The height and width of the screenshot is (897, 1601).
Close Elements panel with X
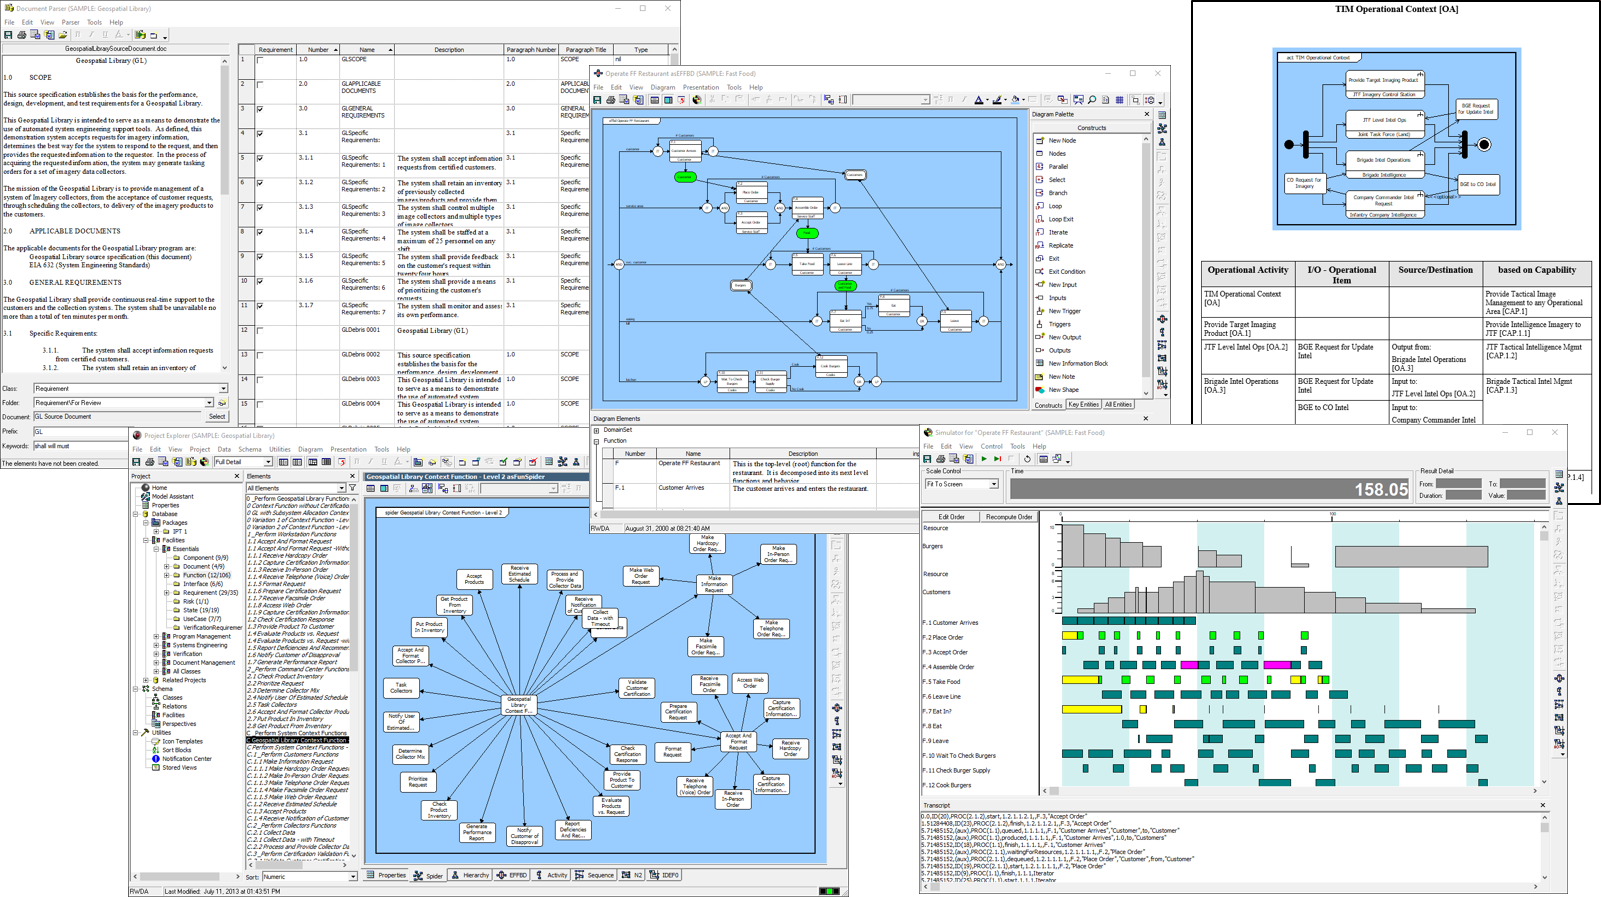point(352,476)
